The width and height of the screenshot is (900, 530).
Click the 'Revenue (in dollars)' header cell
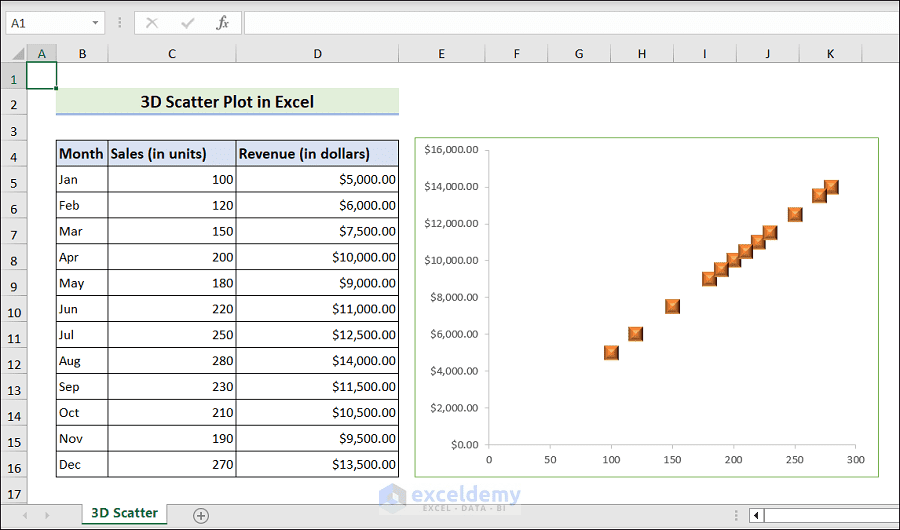(317, 153)
